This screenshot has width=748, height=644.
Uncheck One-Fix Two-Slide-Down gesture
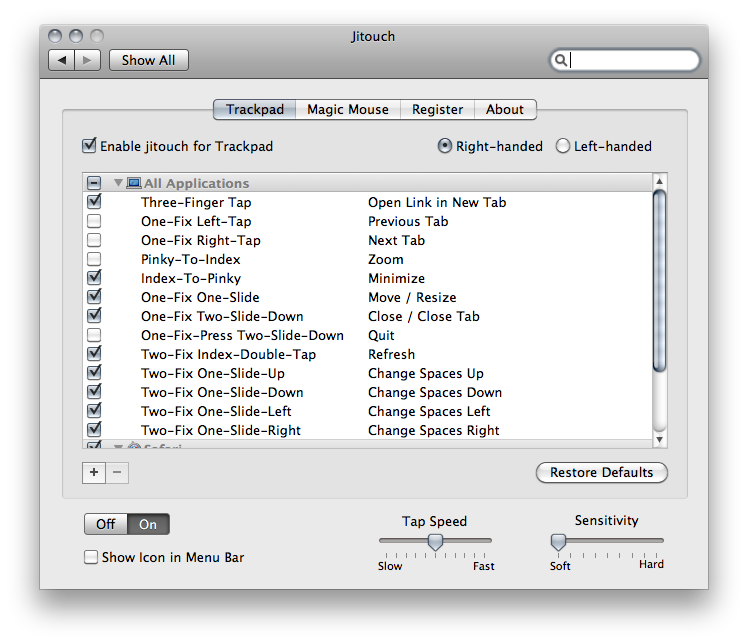click(94, 315)
